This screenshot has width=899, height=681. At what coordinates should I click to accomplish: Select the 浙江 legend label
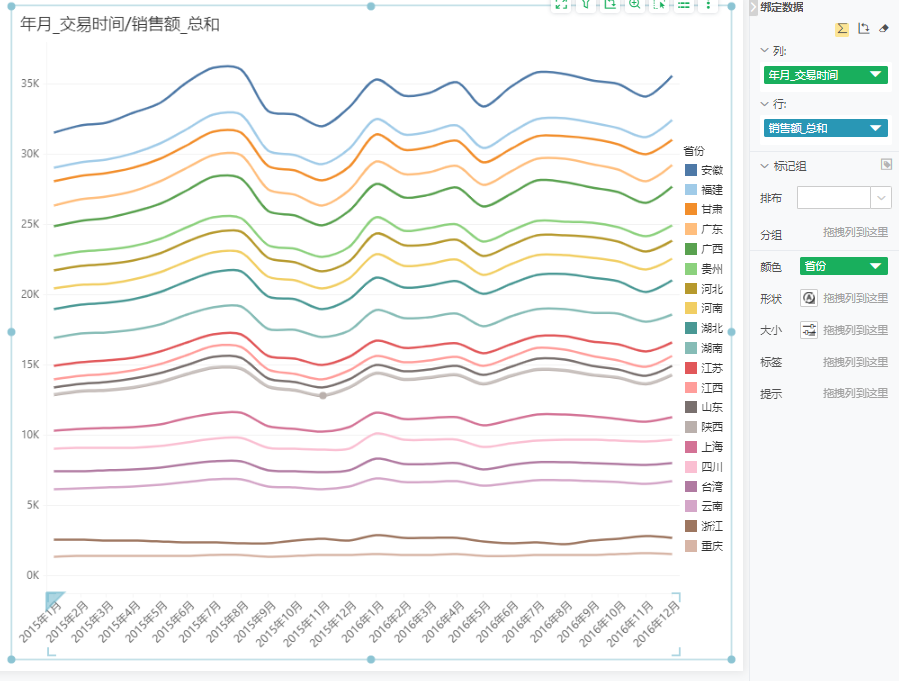(x=712, y=526)
